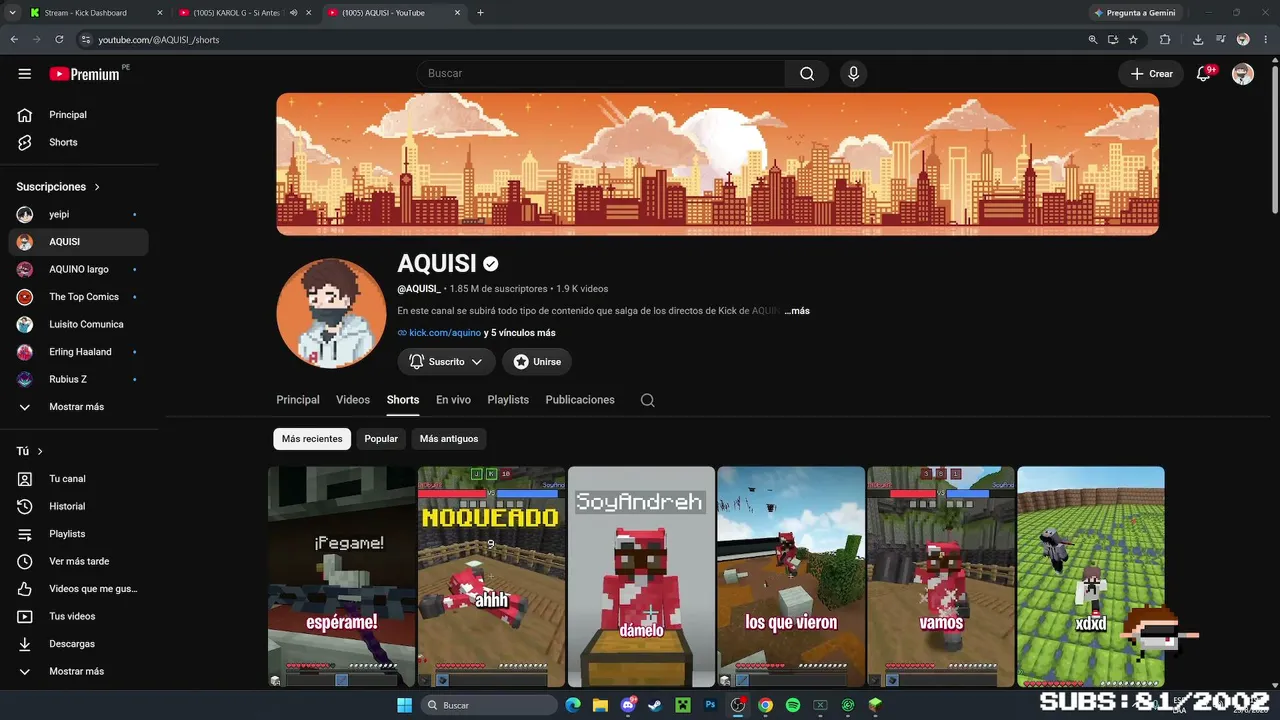
Task: Open Discord from the taskbar
Action: click(628, 705)
